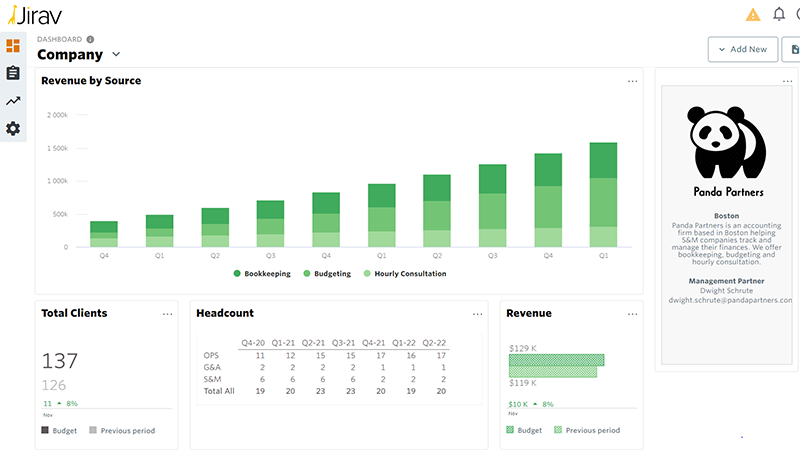Toggle Bookkeeping series in chart legend

point(263,273)
